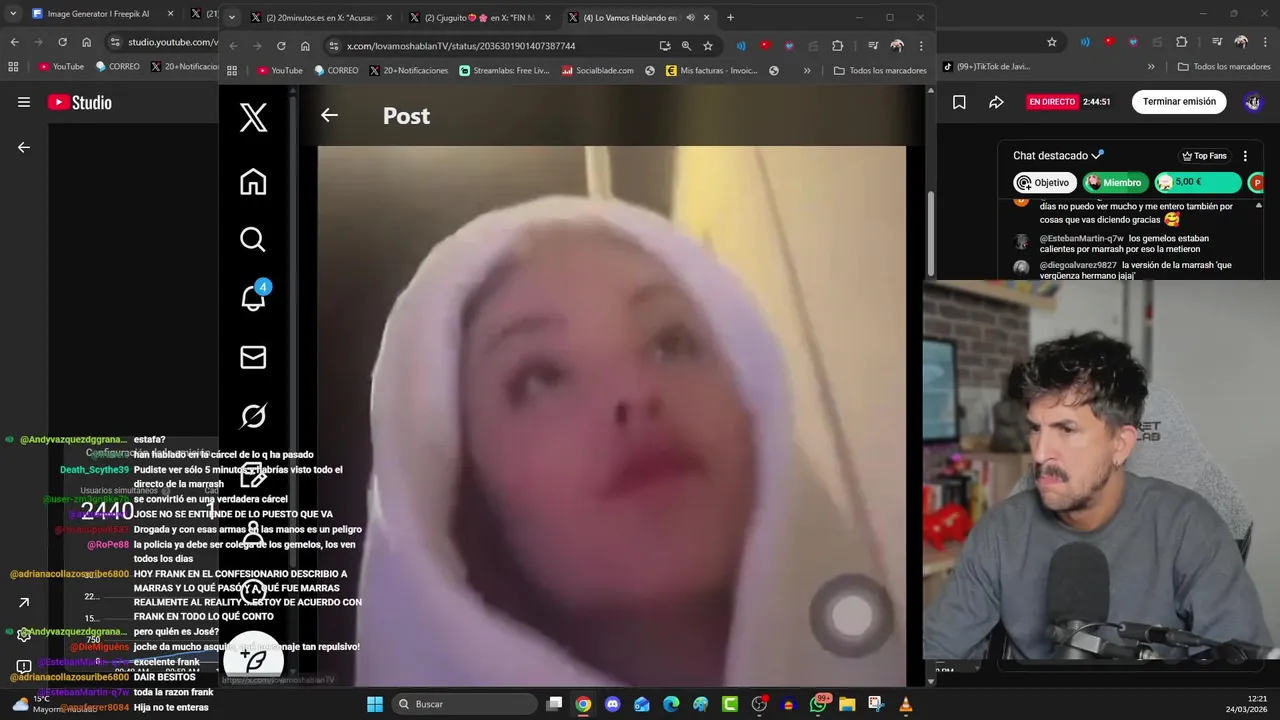1280x720 pixels.
Task: Open Chrome three-dot menu in front window
Action: [x=921, y=46]
